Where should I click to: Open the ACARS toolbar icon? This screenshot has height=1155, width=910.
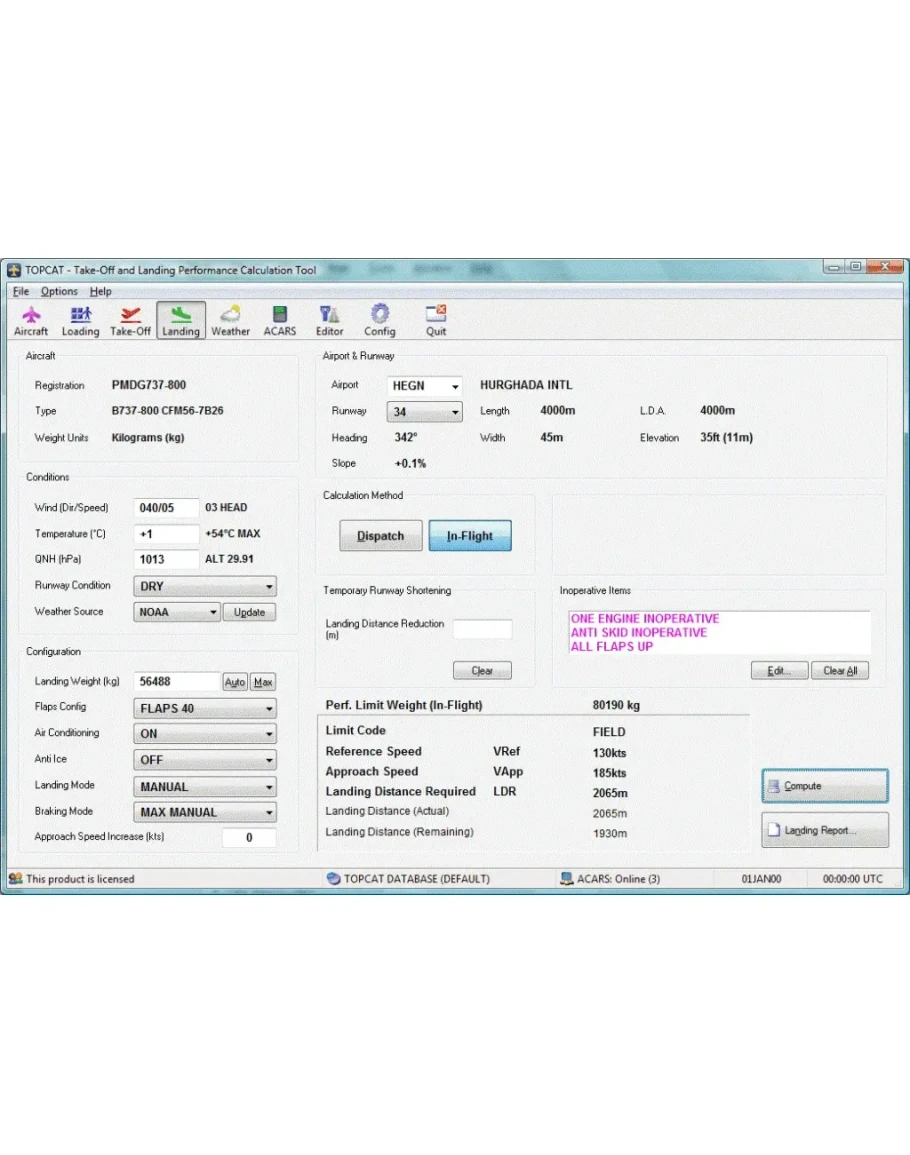pyautogui.click(x=280, y=321)
